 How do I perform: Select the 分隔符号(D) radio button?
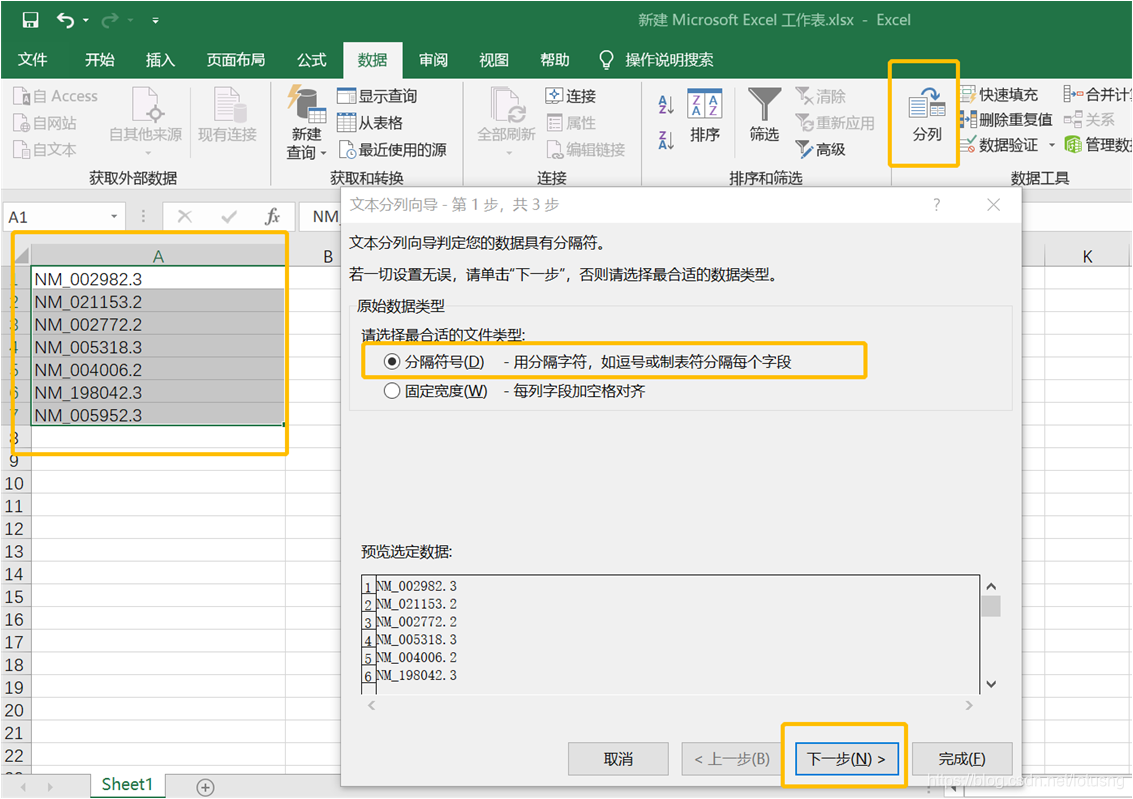point(392,361)
